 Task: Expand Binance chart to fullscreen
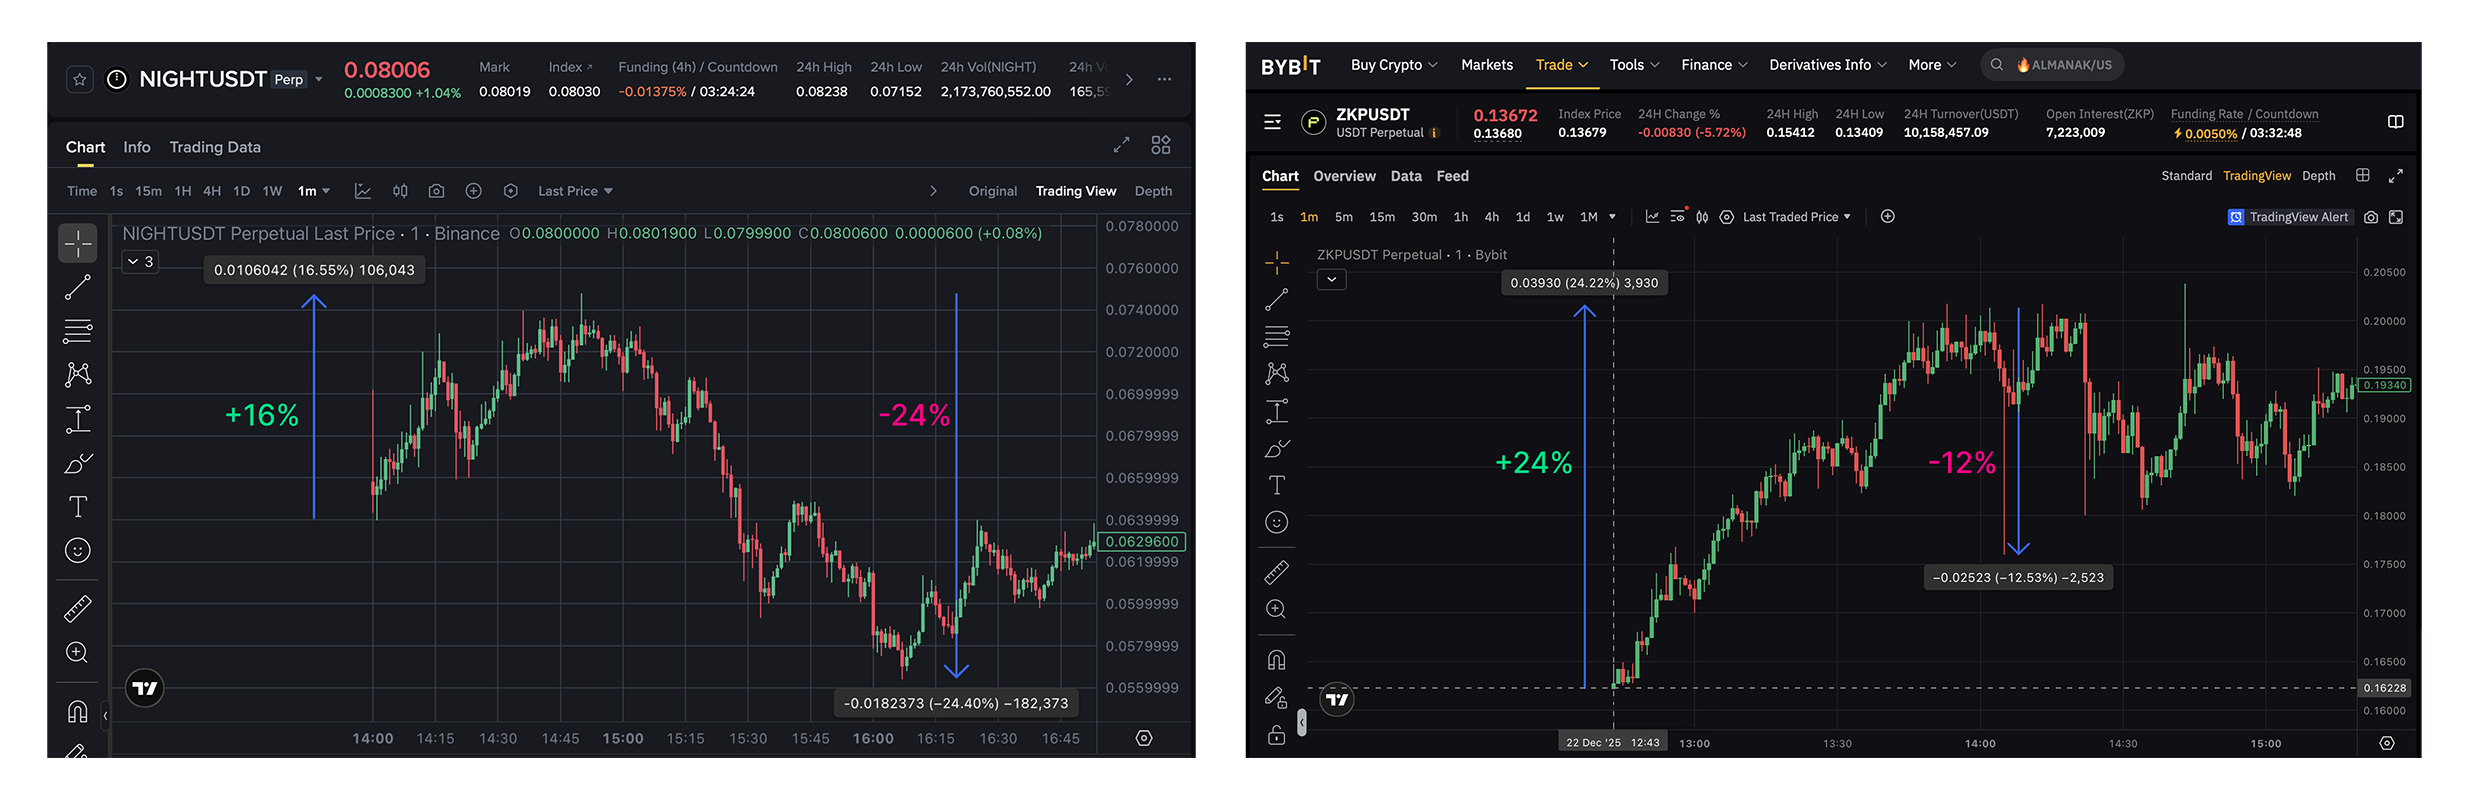coord(1122,145)
